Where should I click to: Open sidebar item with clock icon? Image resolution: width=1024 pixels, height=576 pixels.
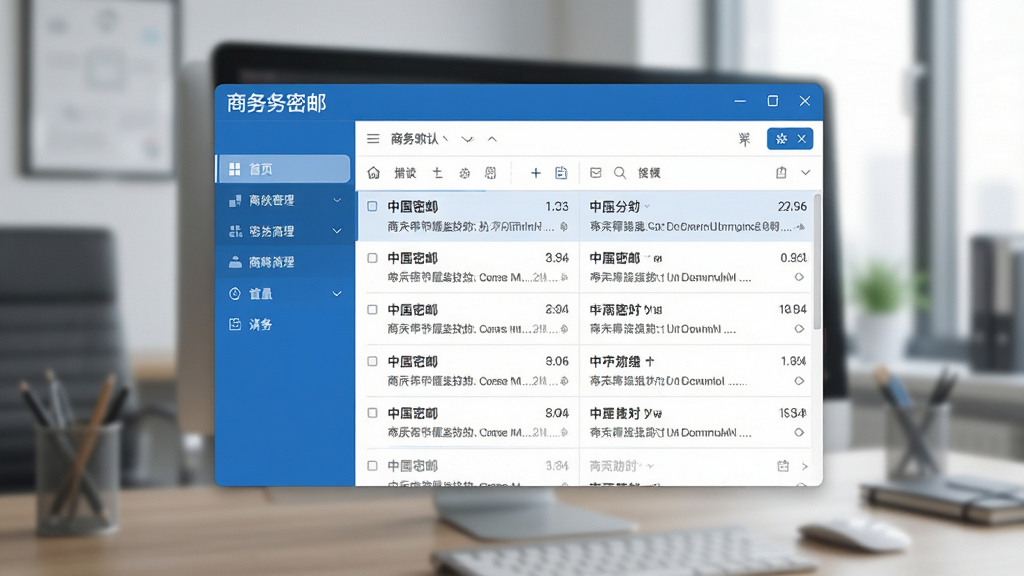(283, 294)
